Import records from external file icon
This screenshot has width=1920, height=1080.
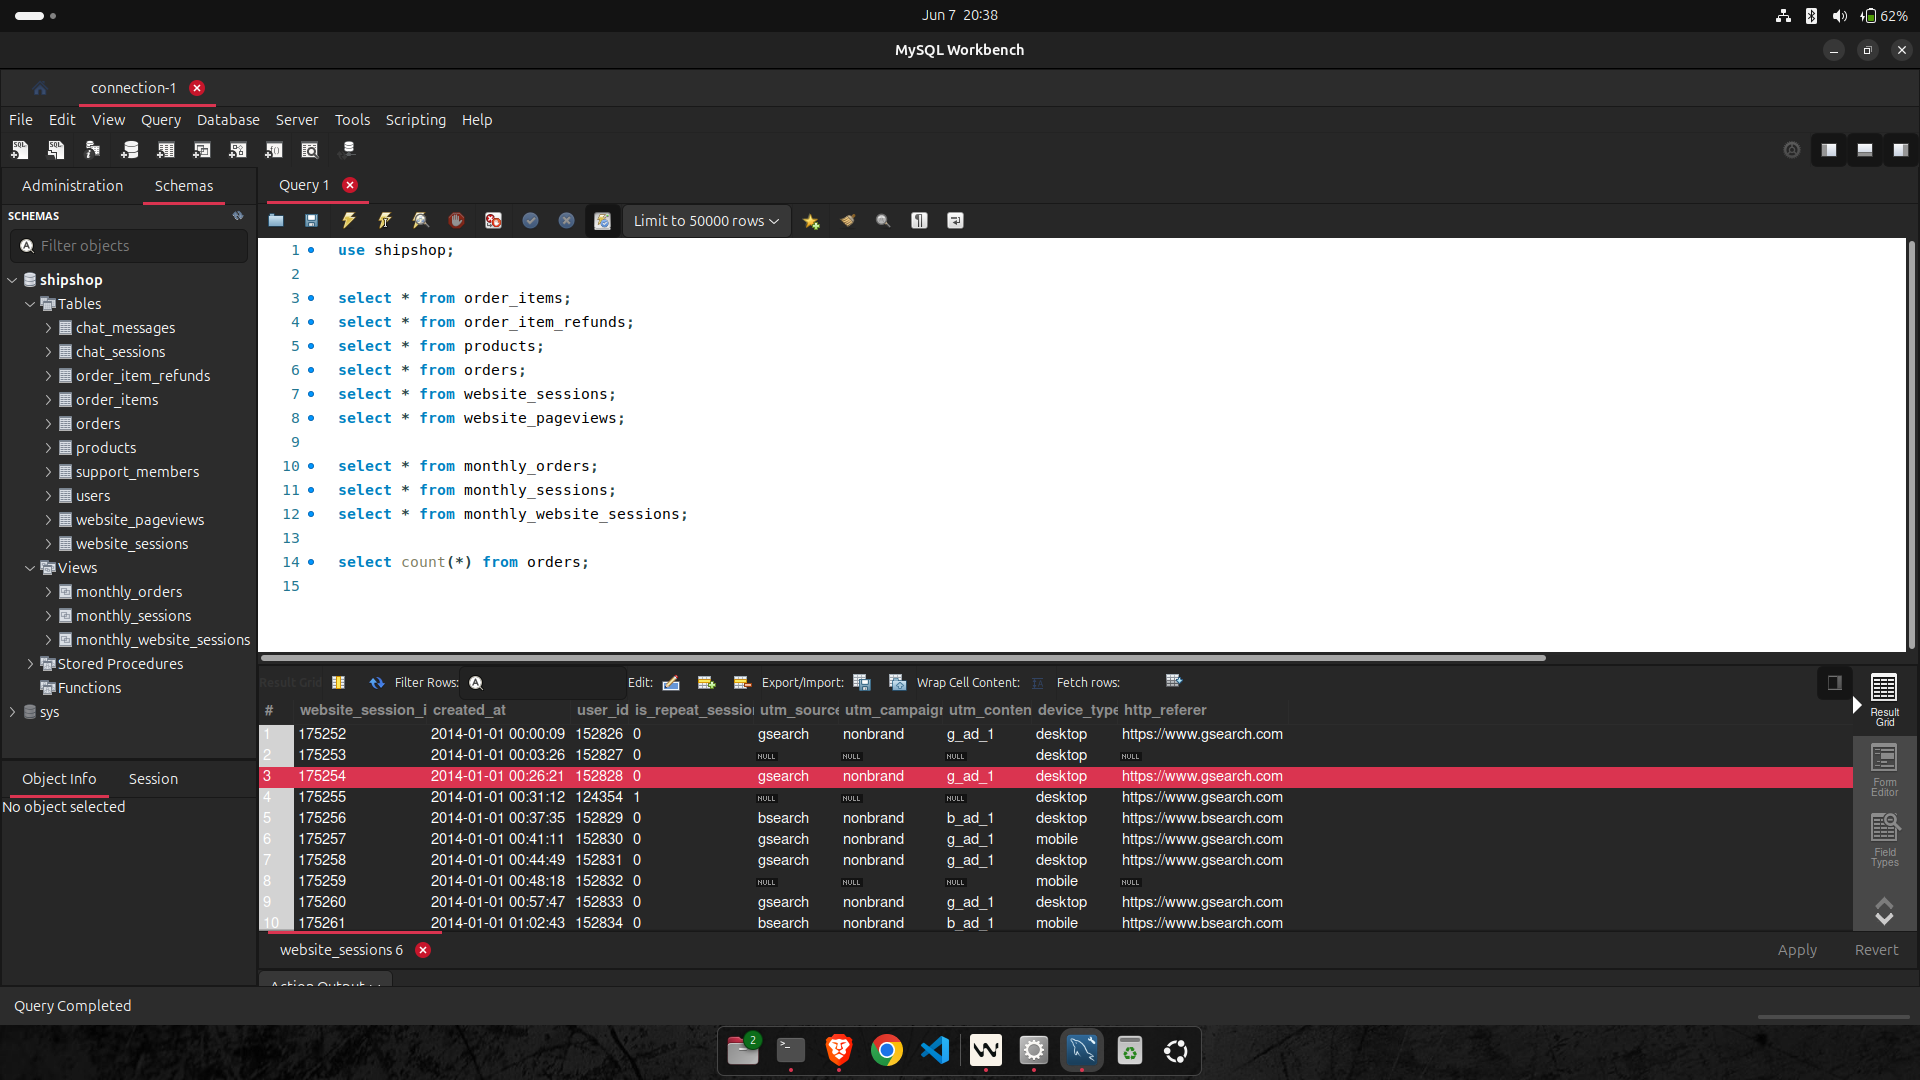(897, 683)
